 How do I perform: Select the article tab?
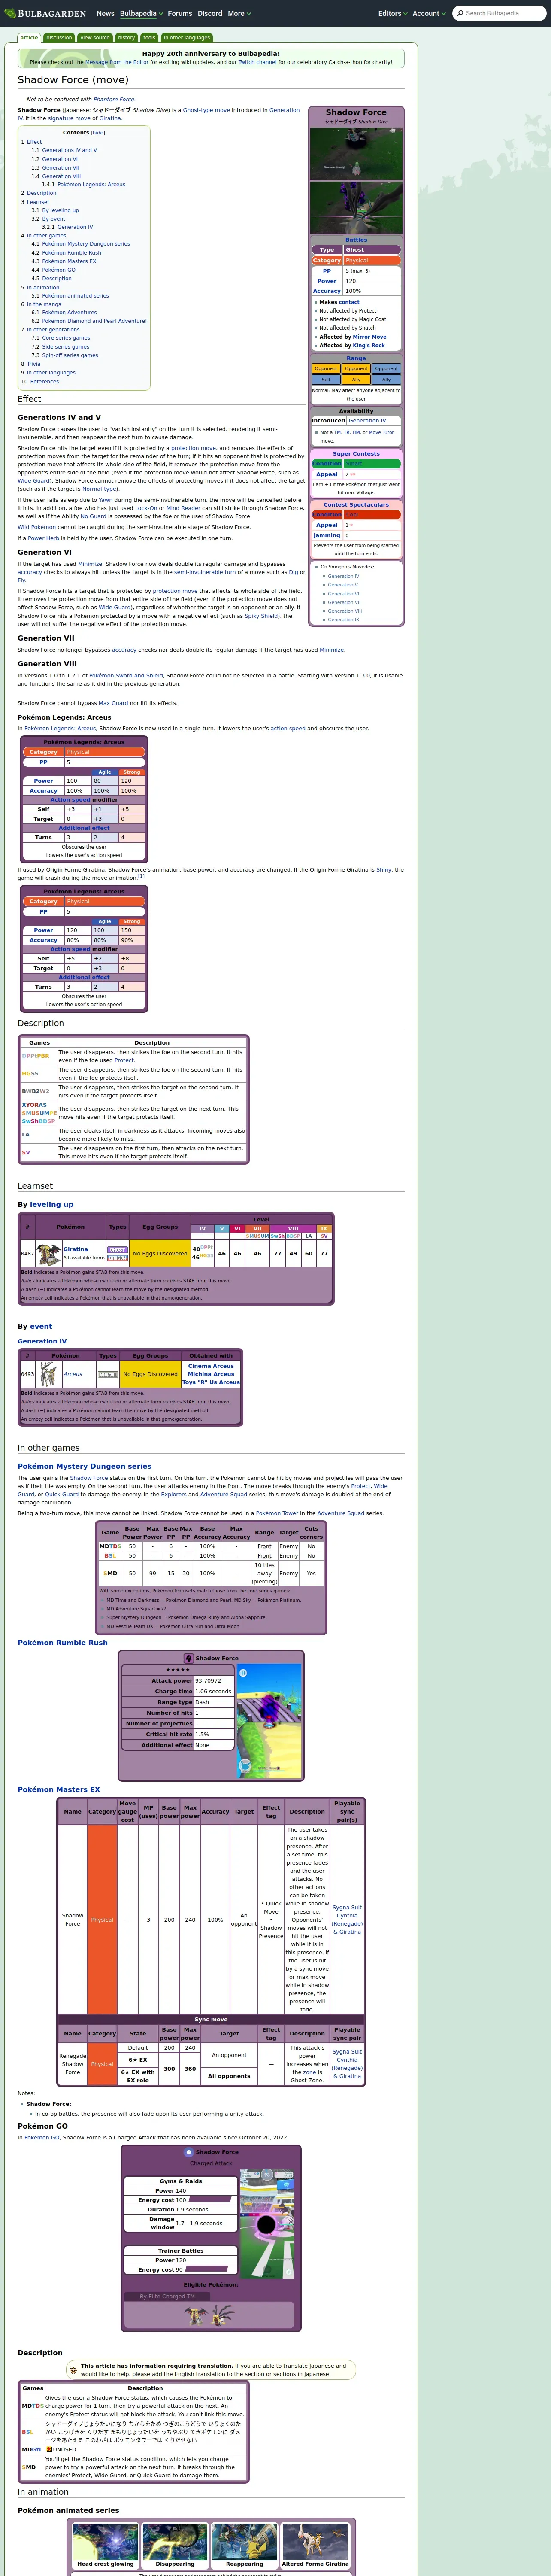29,38
